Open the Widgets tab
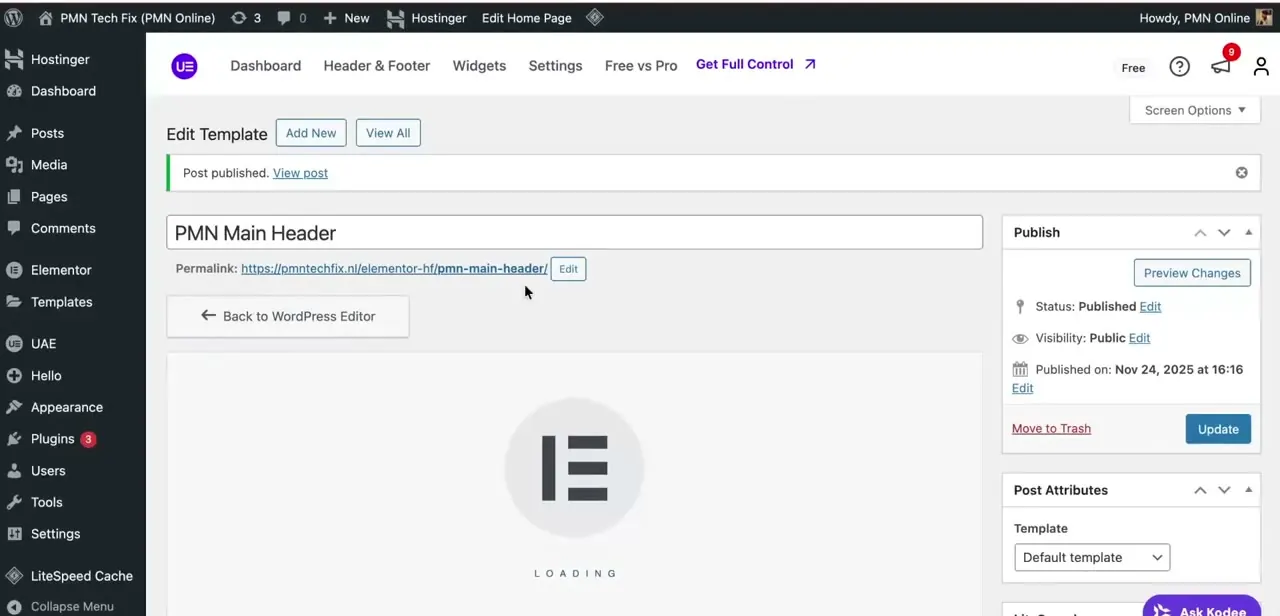The image size is (1280, 616). pos(479,66)
